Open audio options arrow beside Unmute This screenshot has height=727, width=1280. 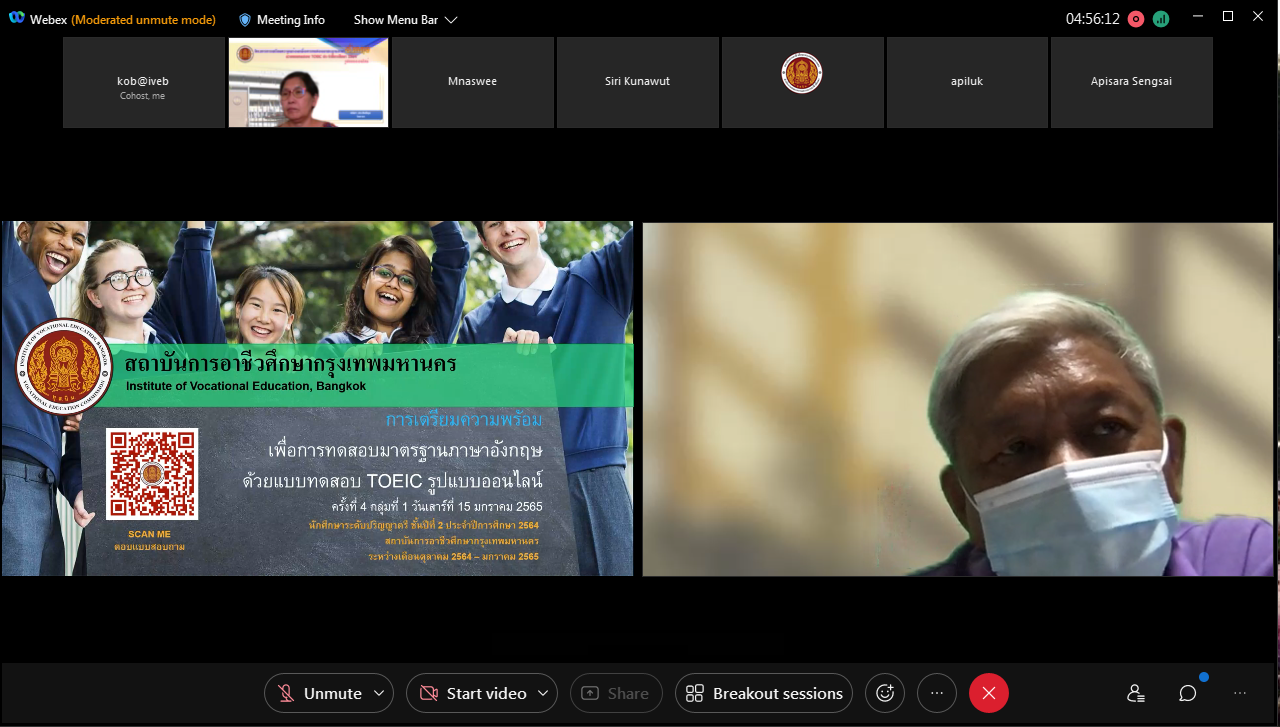click(x=378, y=693)
